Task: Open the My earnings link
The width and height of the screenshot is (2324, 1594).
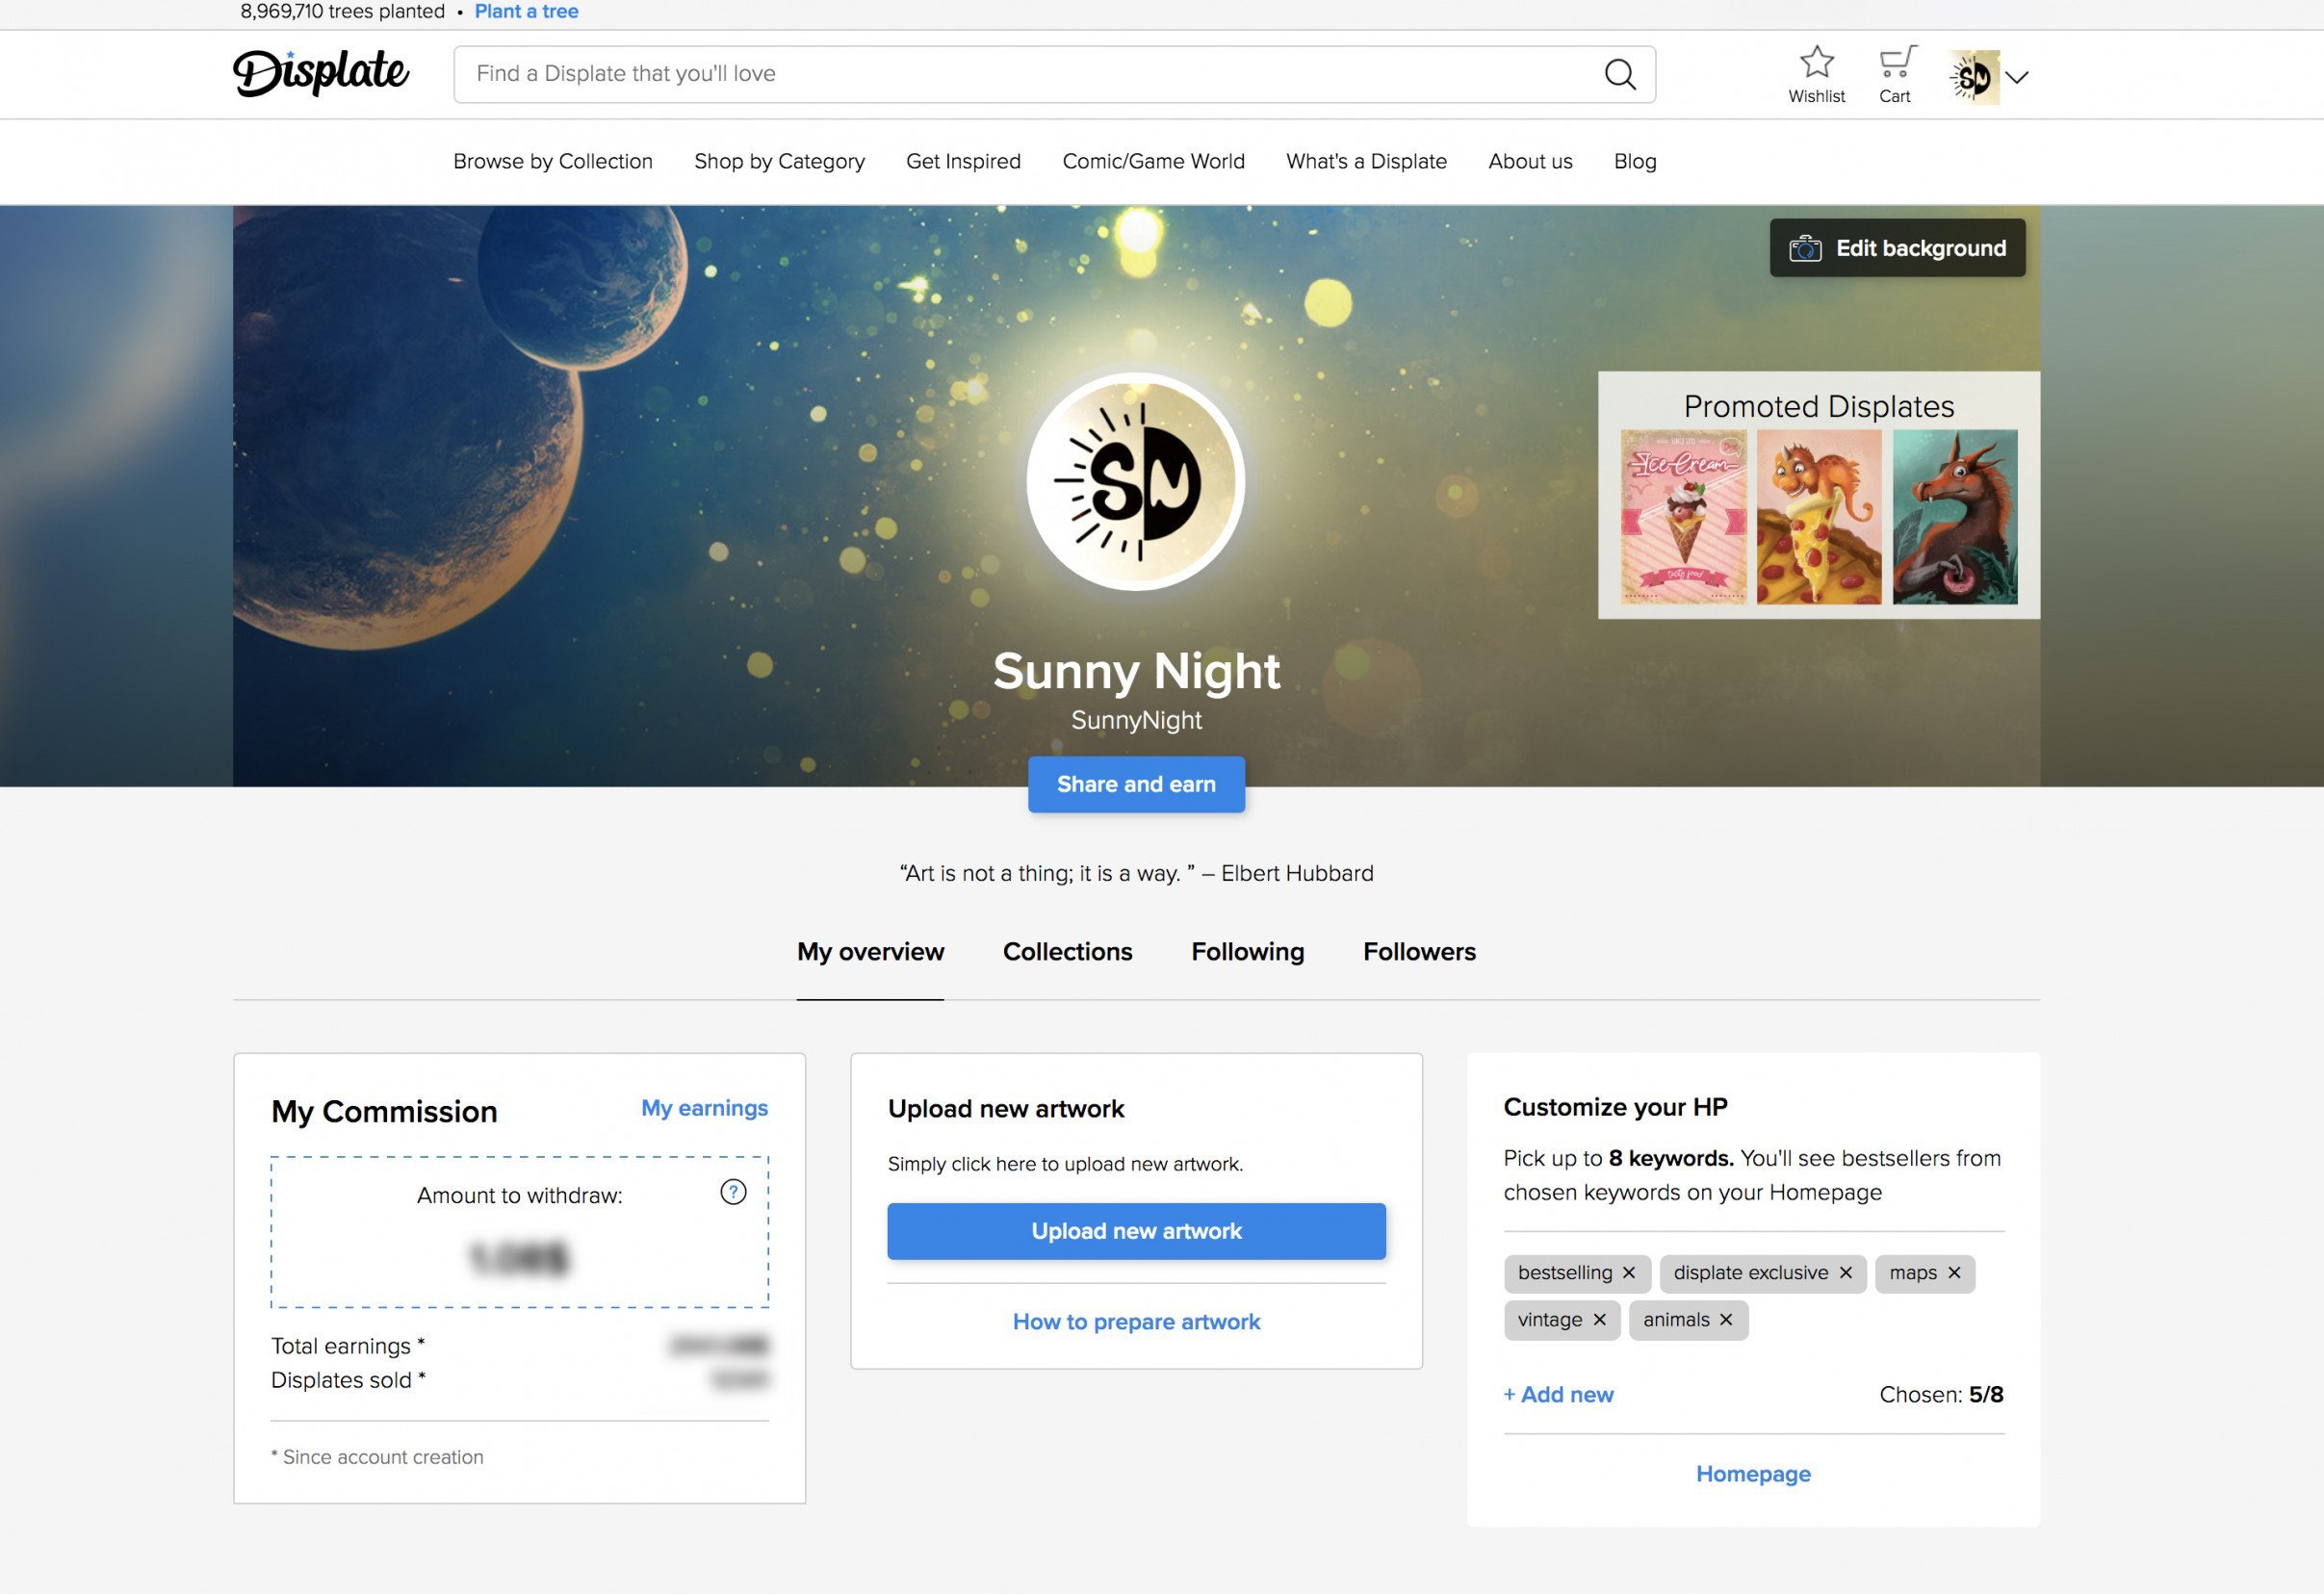Action: click(704, 1108)
